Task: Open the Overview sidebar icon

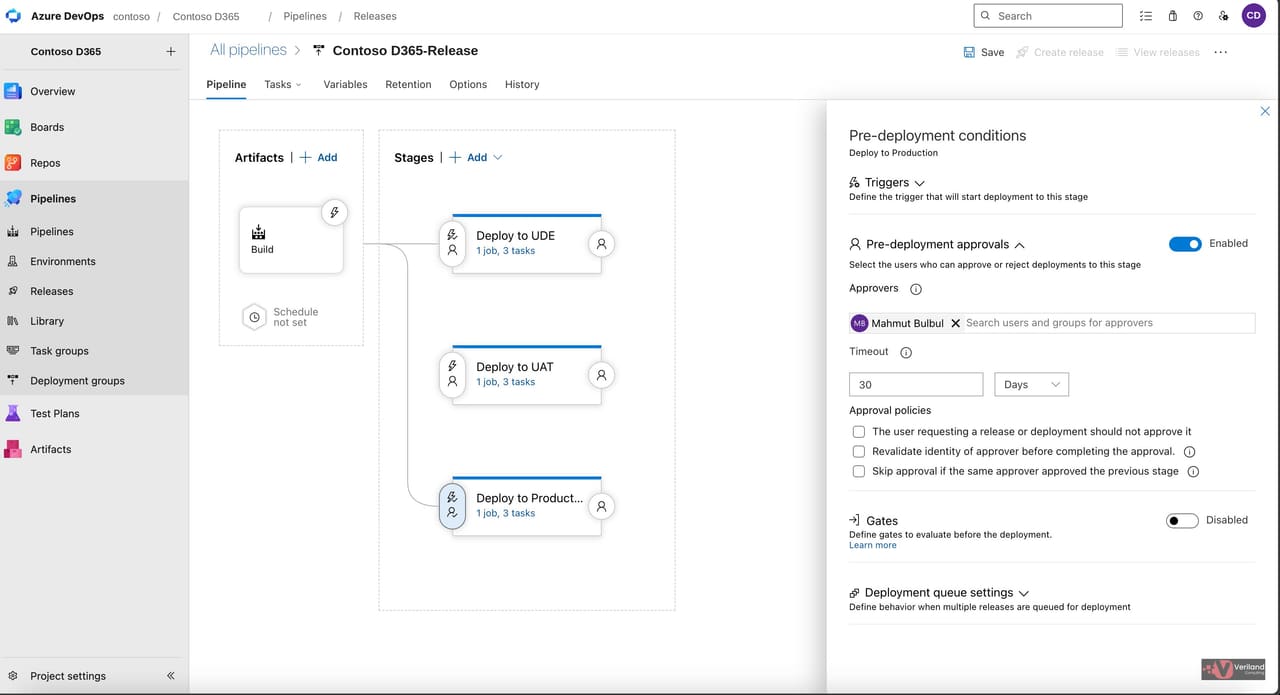Action: (x=13, y=91)
